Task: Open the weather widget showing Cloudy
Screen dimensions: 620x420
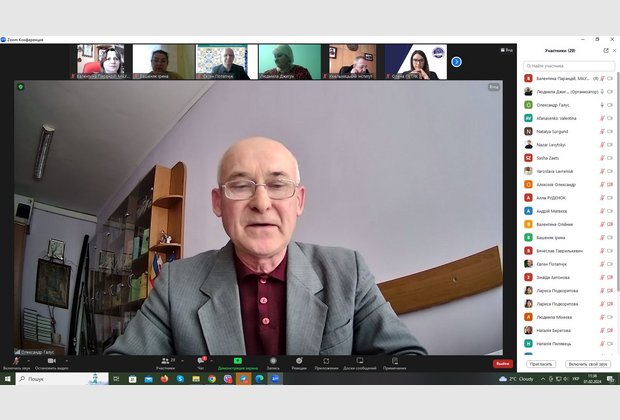Action: coord(516,379)
